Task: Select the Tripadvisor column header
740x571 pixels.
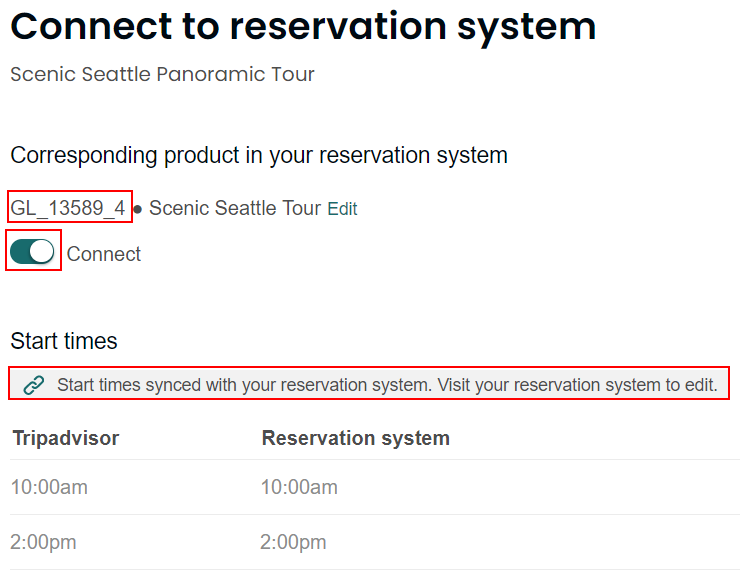Action: [66, 438]
